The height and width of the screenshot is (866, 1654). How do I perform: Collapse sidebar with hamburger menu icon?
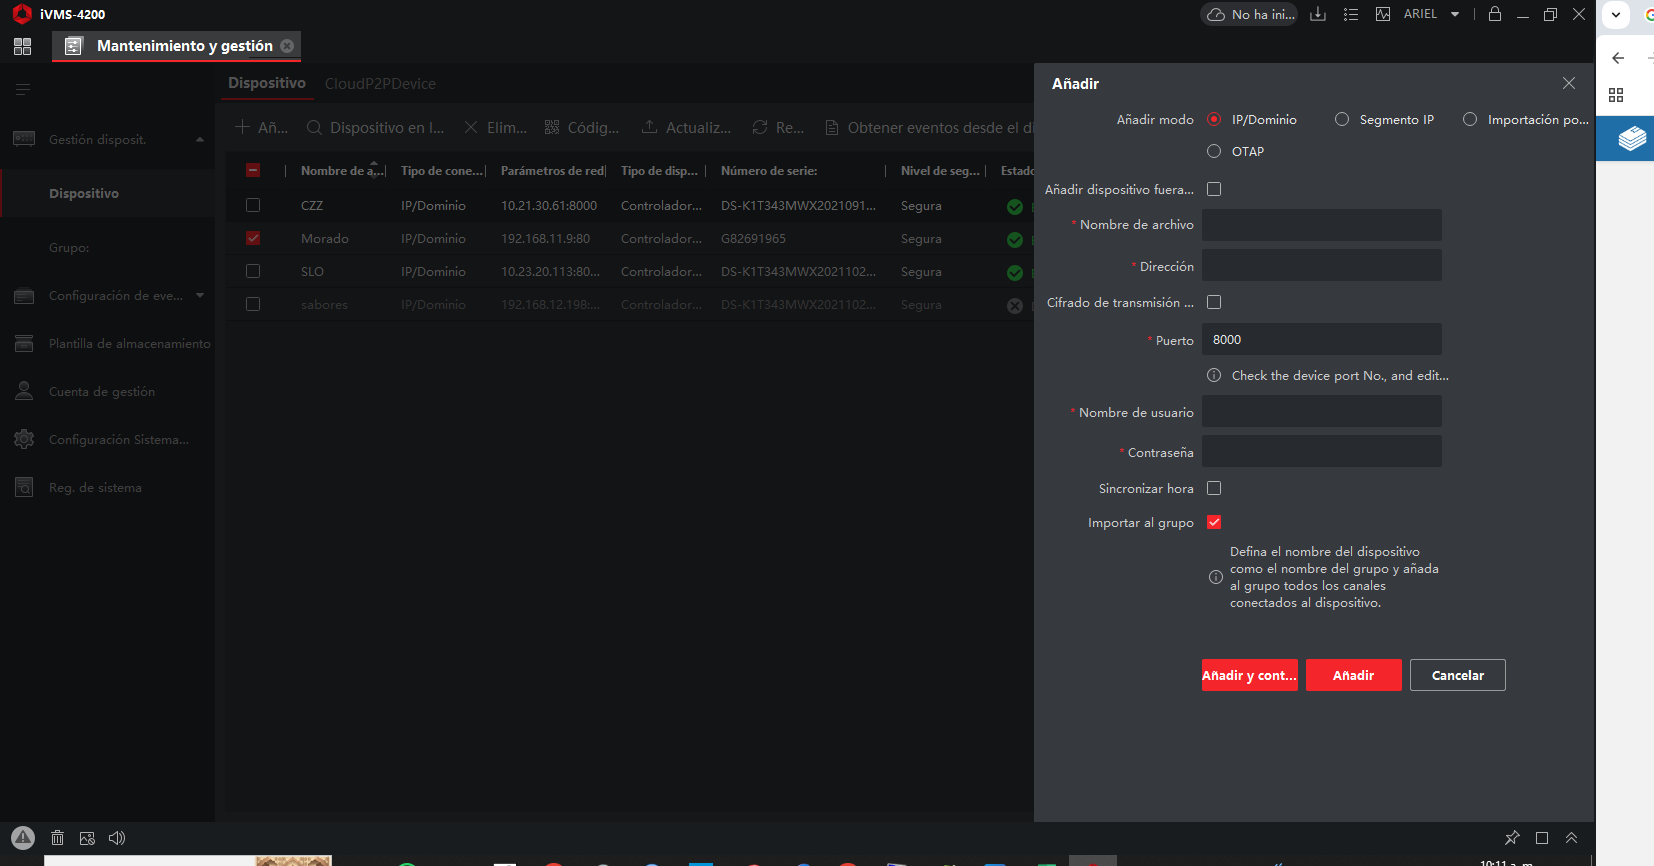click(22, 89)
